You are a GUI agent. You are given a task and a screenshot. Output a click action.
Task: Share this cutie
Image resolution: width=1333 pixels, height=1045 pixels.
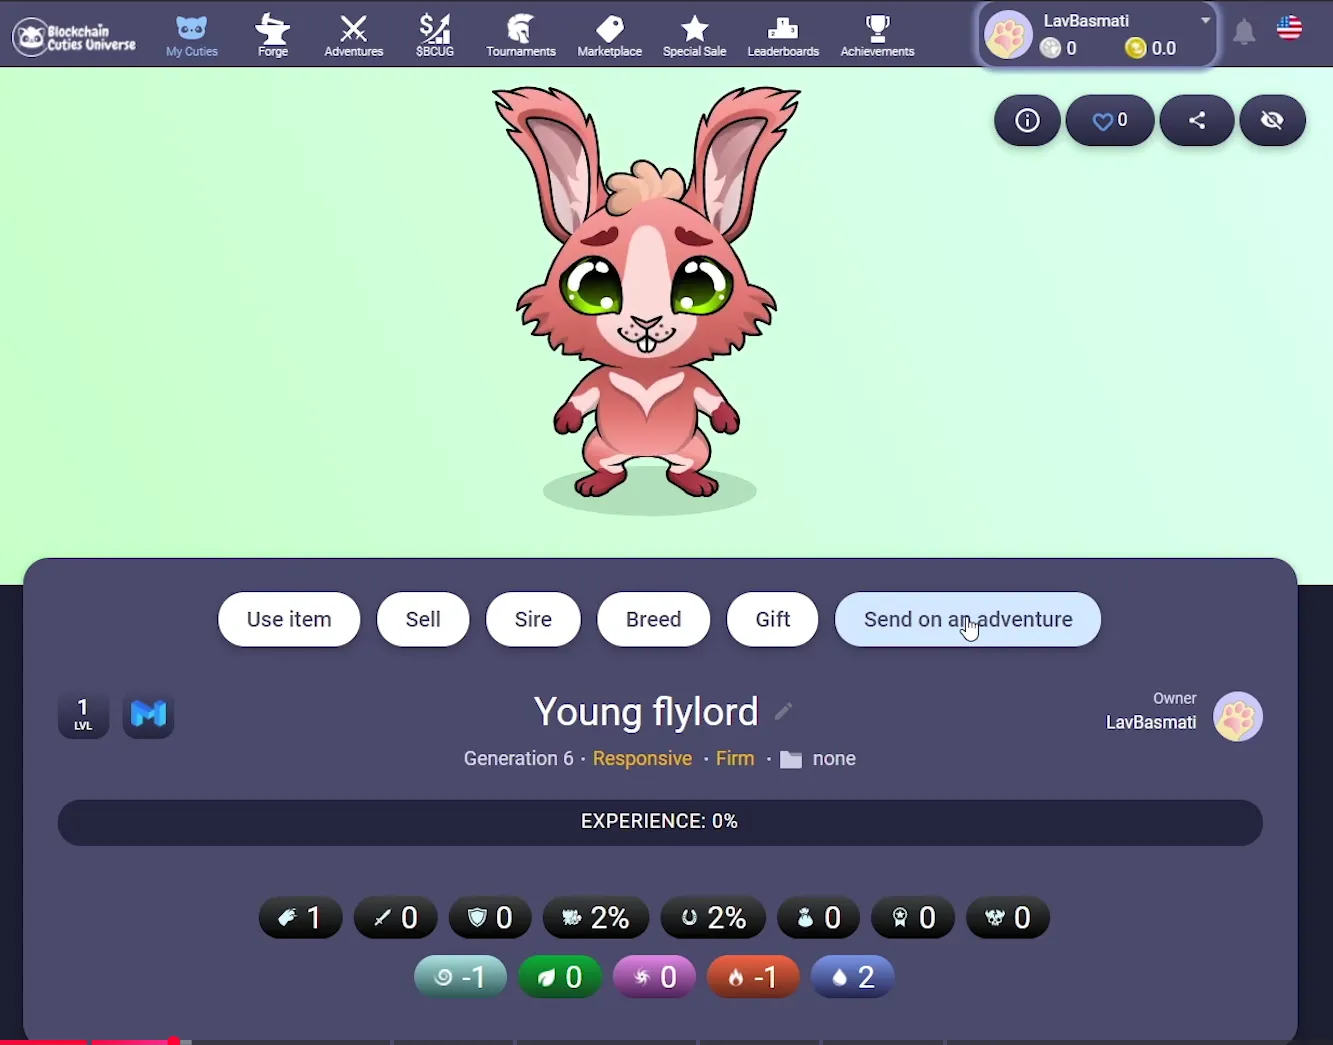coord(1197,121)
